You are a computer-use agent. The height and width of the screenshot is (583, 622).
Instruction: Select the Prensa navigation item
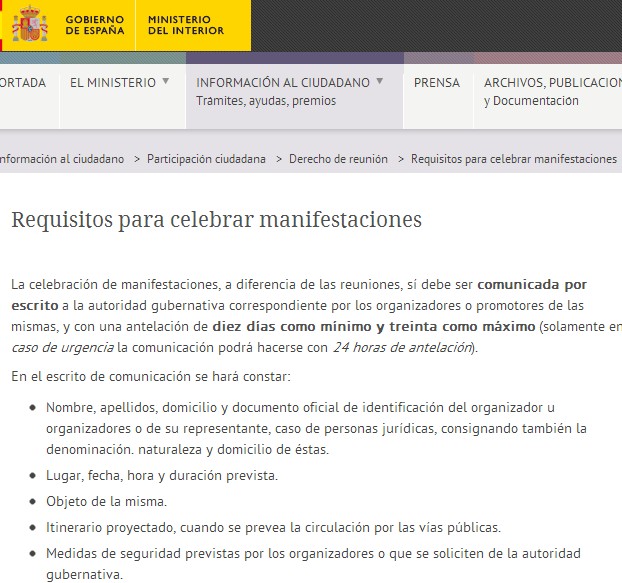pos(437,83)
